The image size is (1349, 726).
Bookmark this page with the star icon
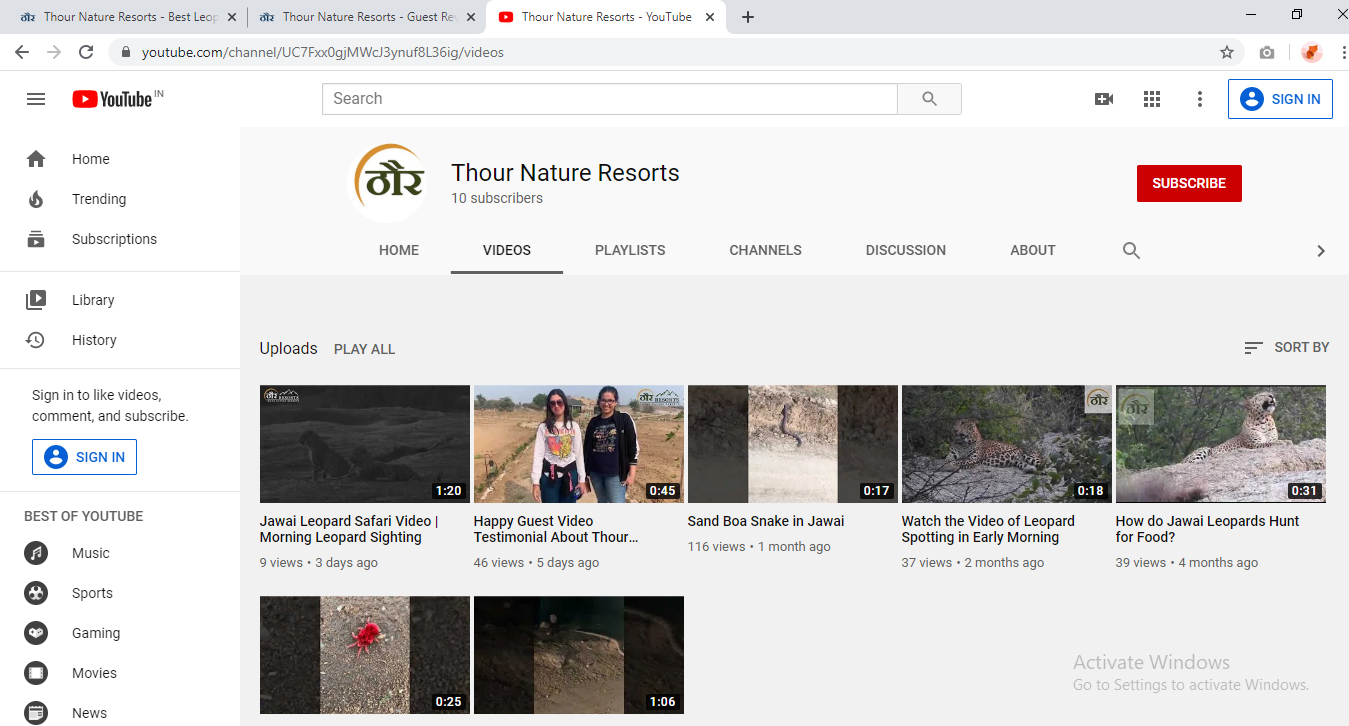tap(1226, 52)
